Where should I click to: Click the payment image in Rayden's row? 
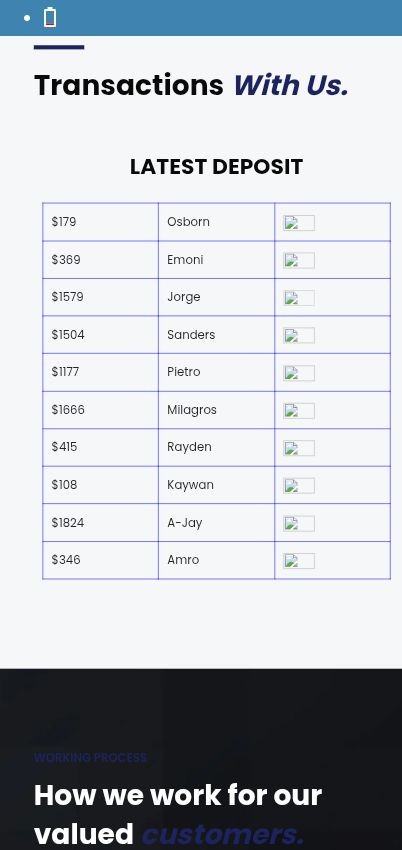[299, 448]
